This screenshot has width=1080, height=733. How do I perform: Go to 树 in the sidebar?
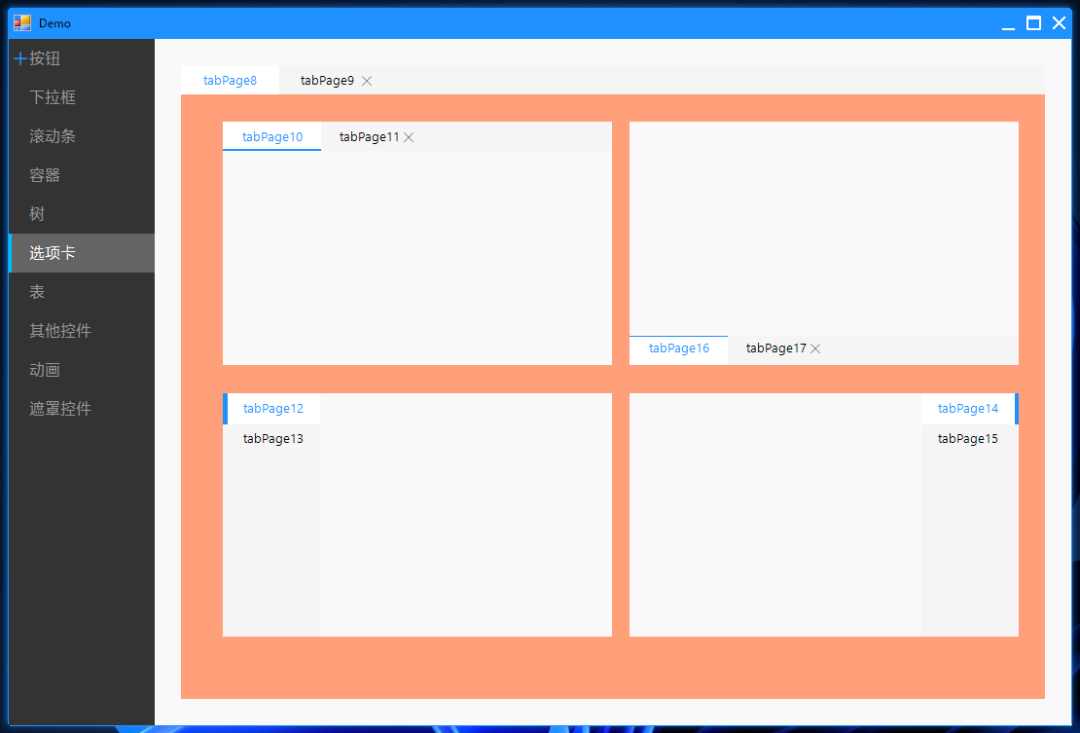(81, 214)
